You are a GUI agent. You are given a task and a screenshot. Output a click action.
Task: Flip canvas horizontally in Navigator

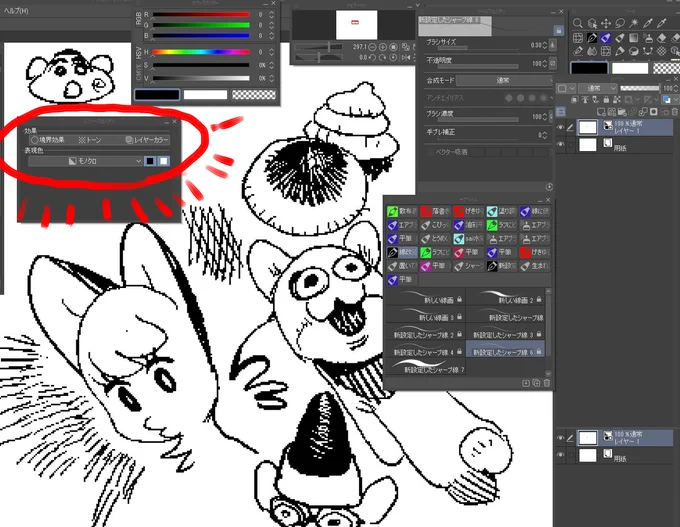(x=406, y=57)
